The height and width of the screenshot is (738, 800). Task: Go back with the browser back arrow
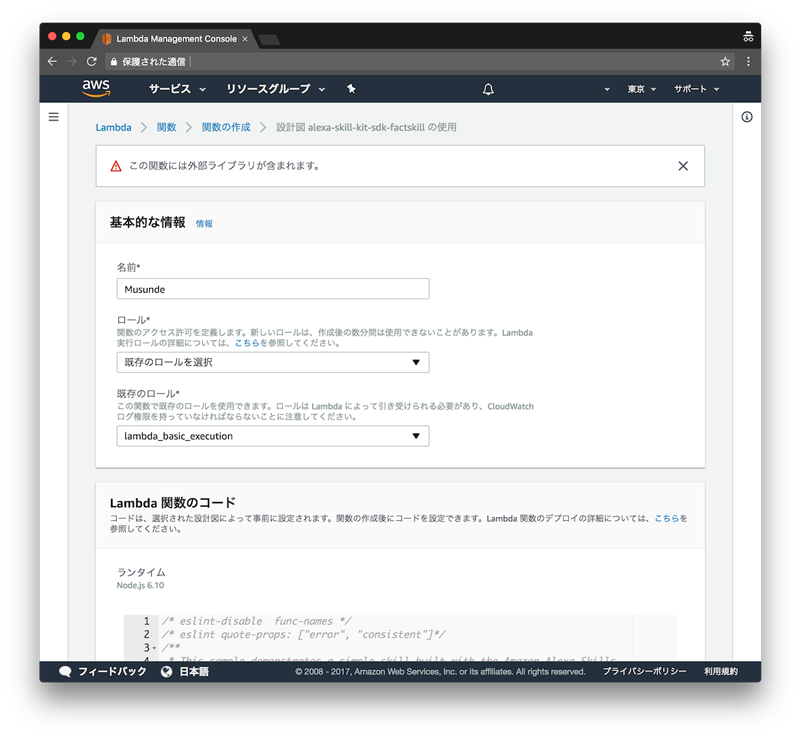click(x=52, y=61)
